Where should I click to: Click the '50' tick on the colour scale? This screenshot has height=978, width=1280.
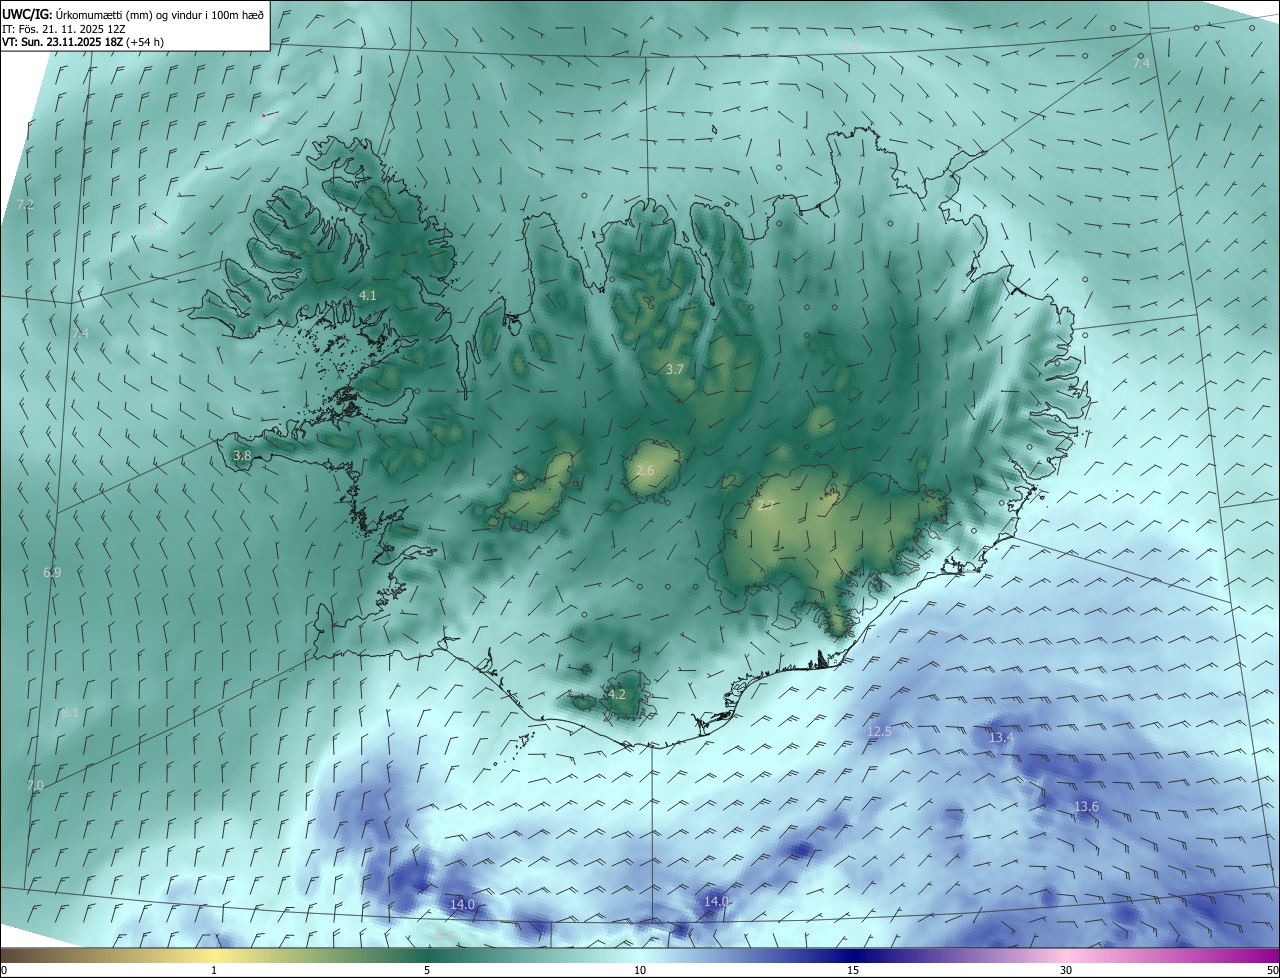pos(1272,970)
